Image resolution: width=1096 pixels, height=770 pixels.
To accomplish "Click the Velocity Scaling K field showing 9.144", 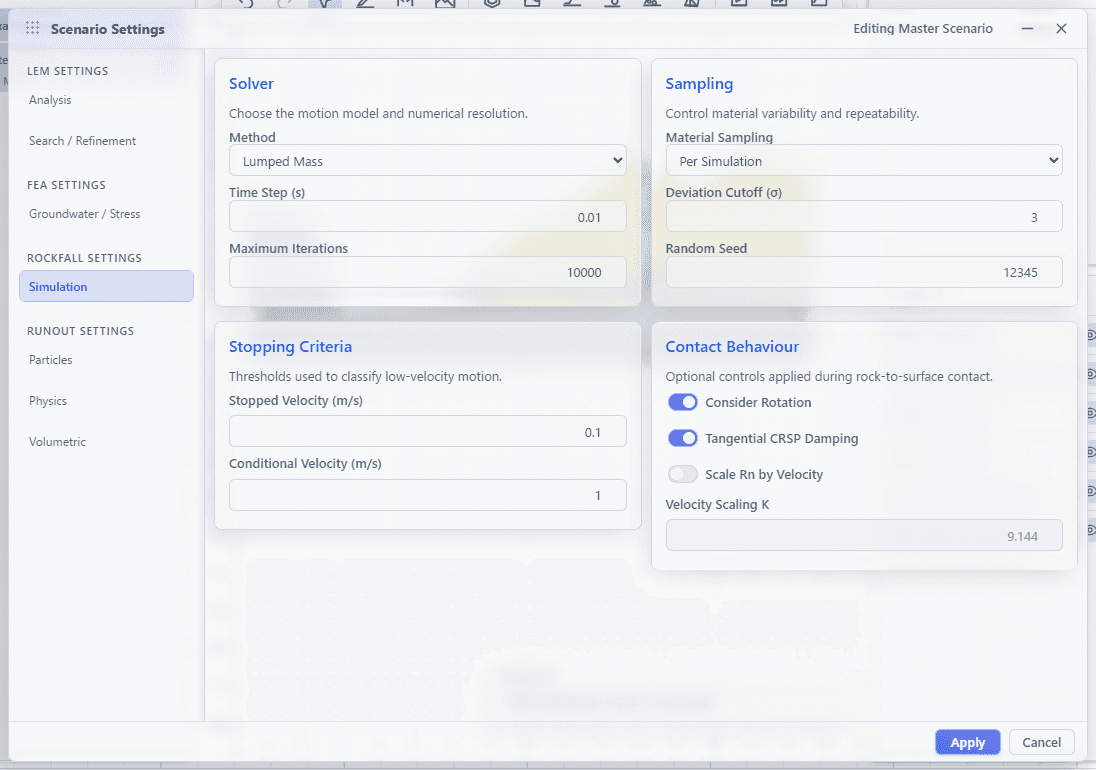I will click(864, 536).
